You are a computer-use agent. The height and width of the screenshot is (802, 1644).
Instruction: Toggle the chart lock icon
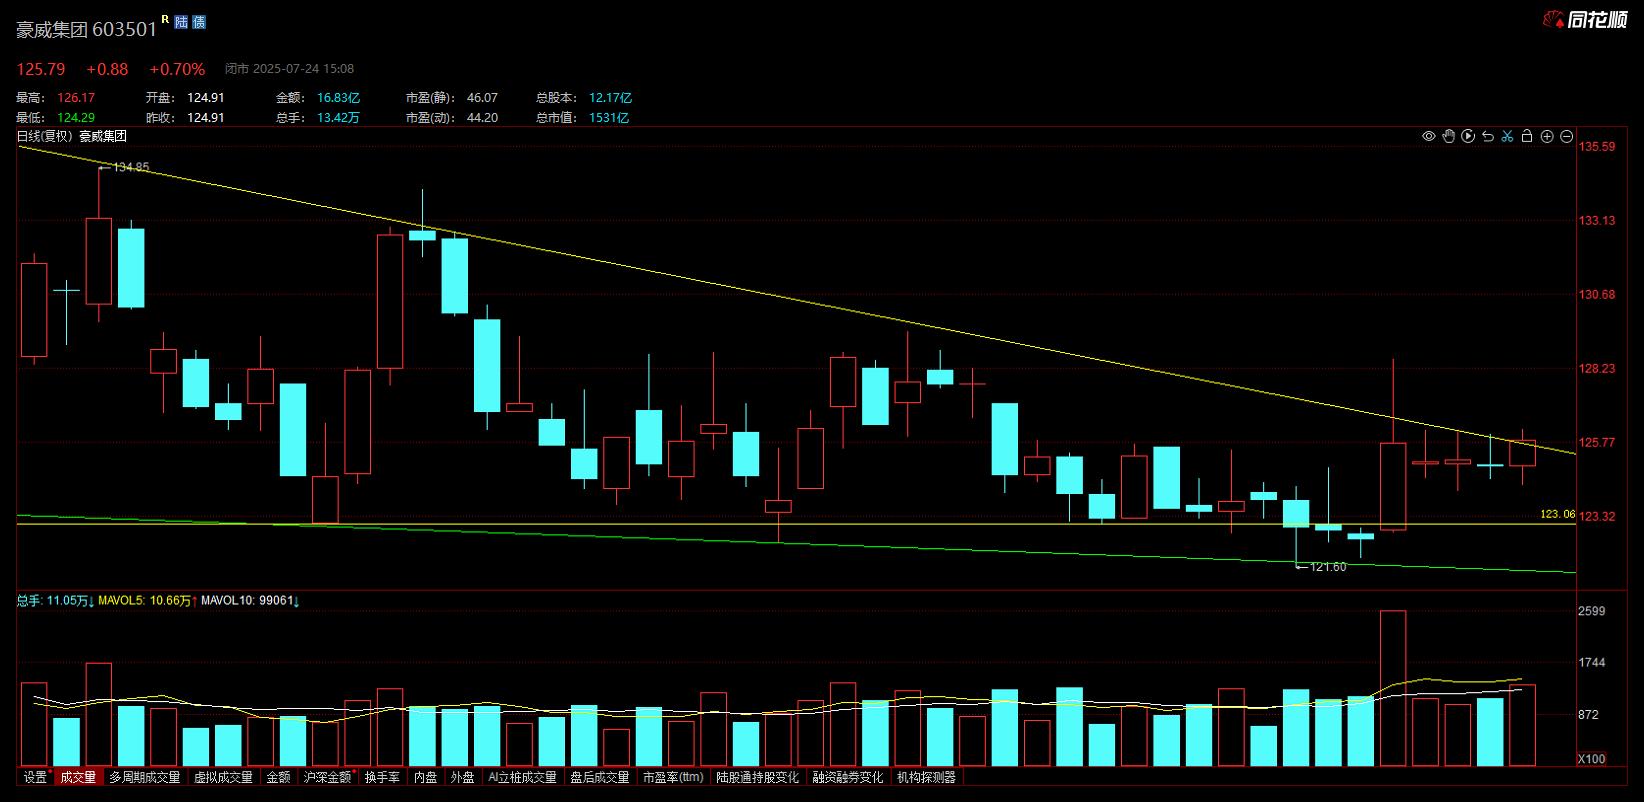(x=1527, y=136)
